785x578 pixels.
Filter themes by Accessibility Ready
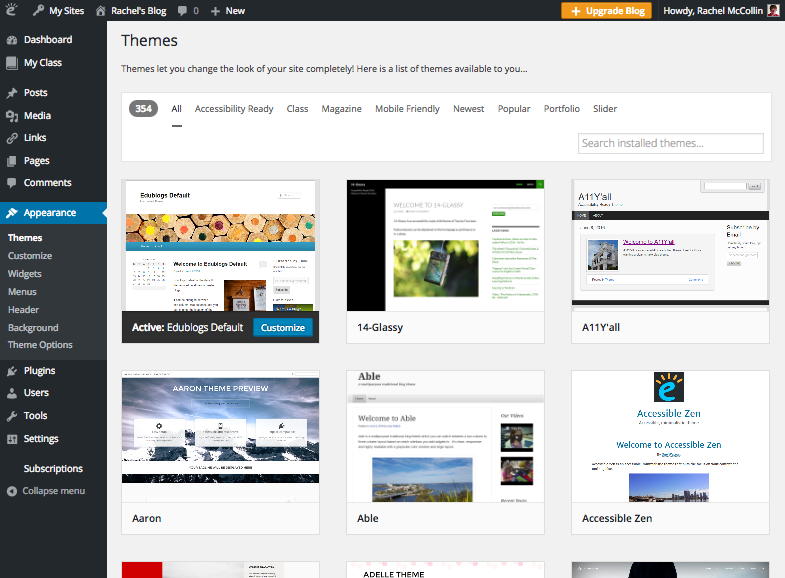pyautogui.click(x=234, y=109)
